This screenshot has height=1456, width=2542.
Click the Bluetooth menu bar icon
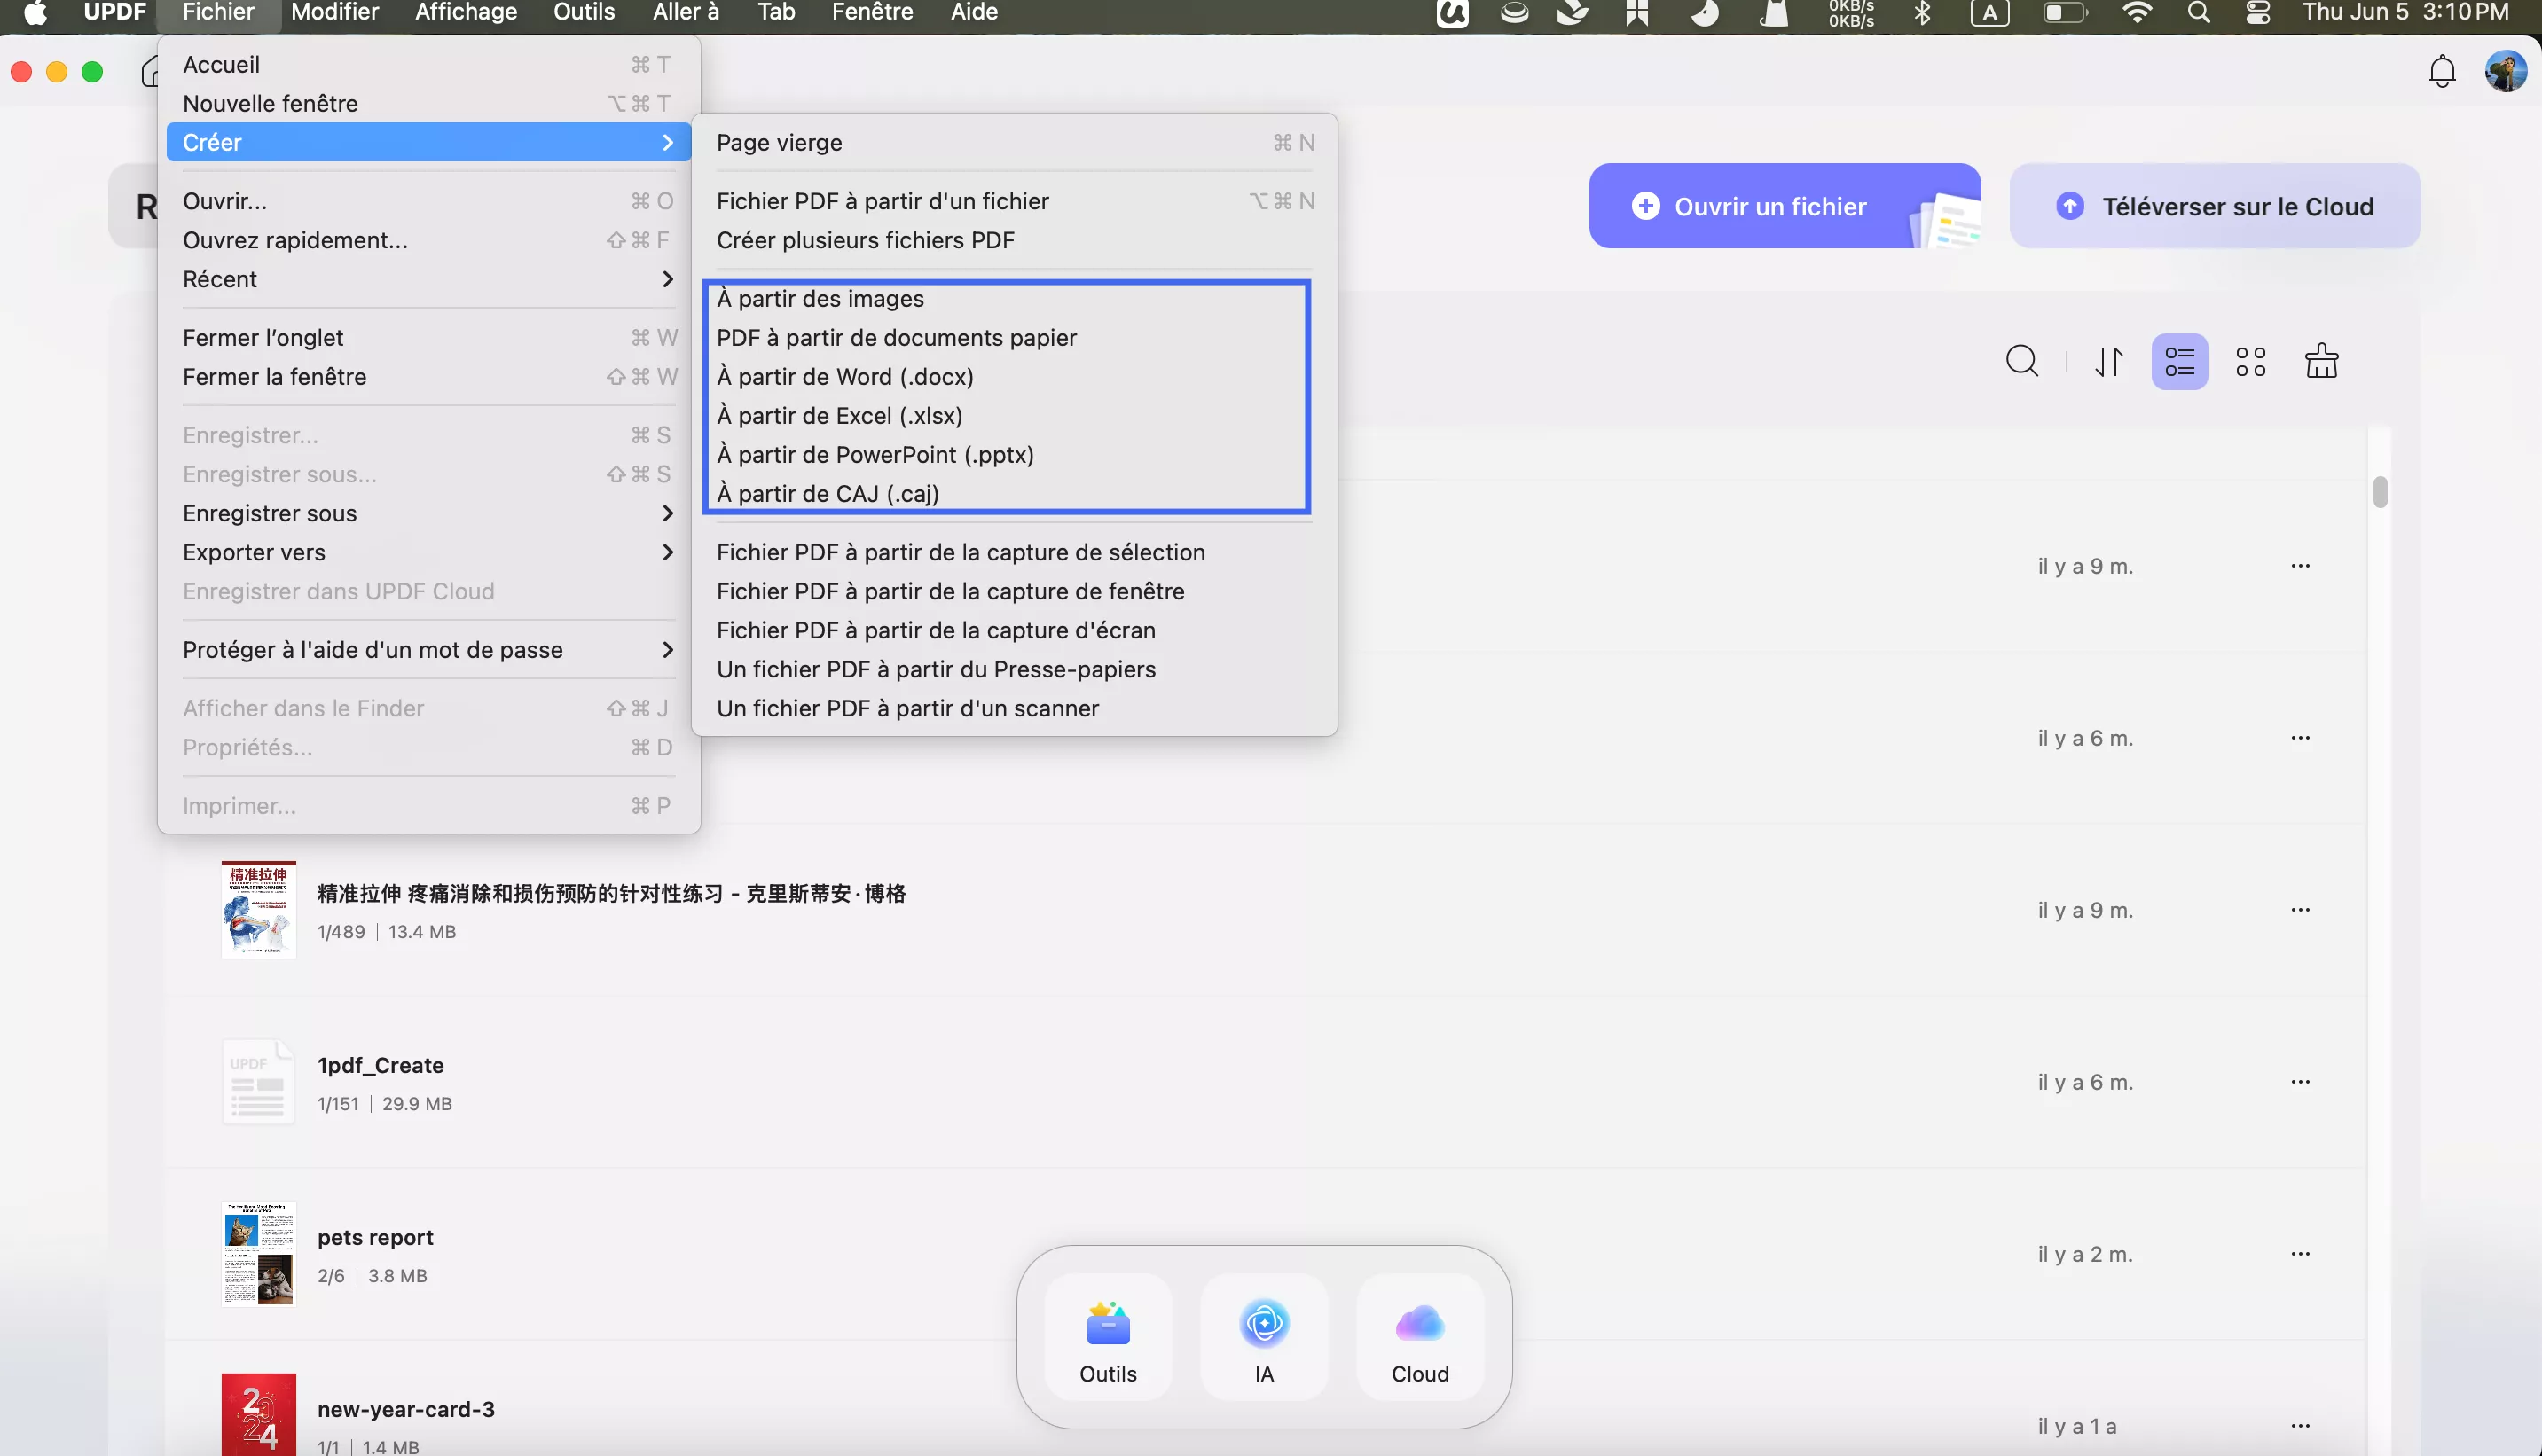click(1921, 13)
